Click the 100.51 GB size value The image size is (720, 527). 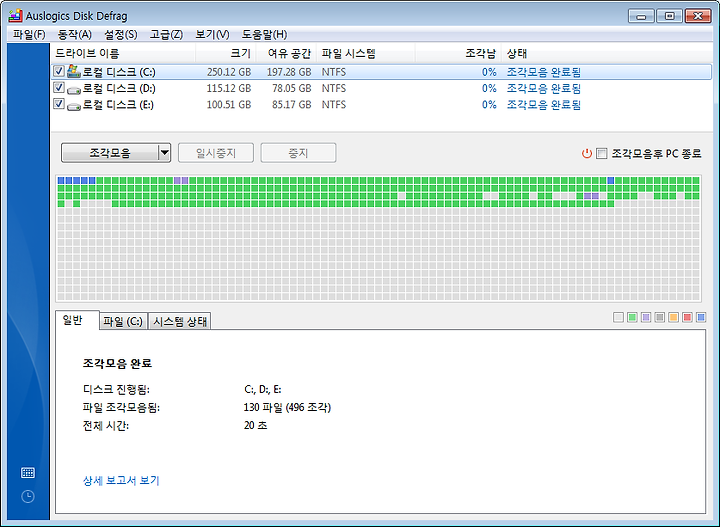click(x=229, y=105)
